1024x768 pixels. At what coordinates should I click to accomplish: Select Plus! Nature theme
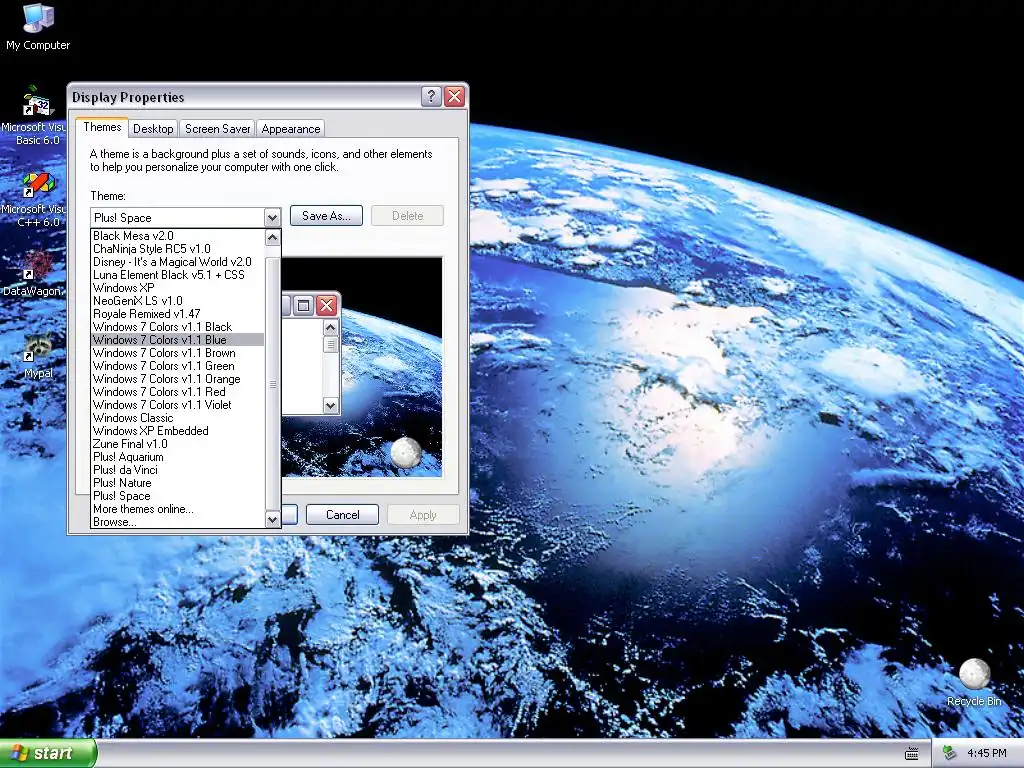pos(178,483)
